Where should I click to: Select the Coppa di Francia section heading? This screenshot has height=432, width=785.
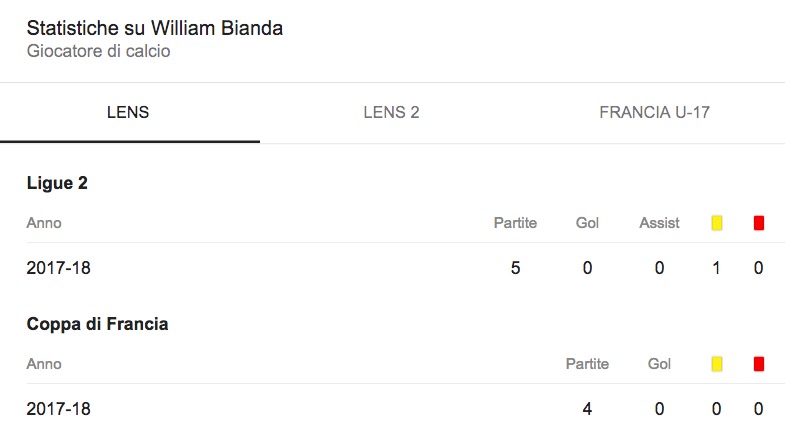pos(97,324)
